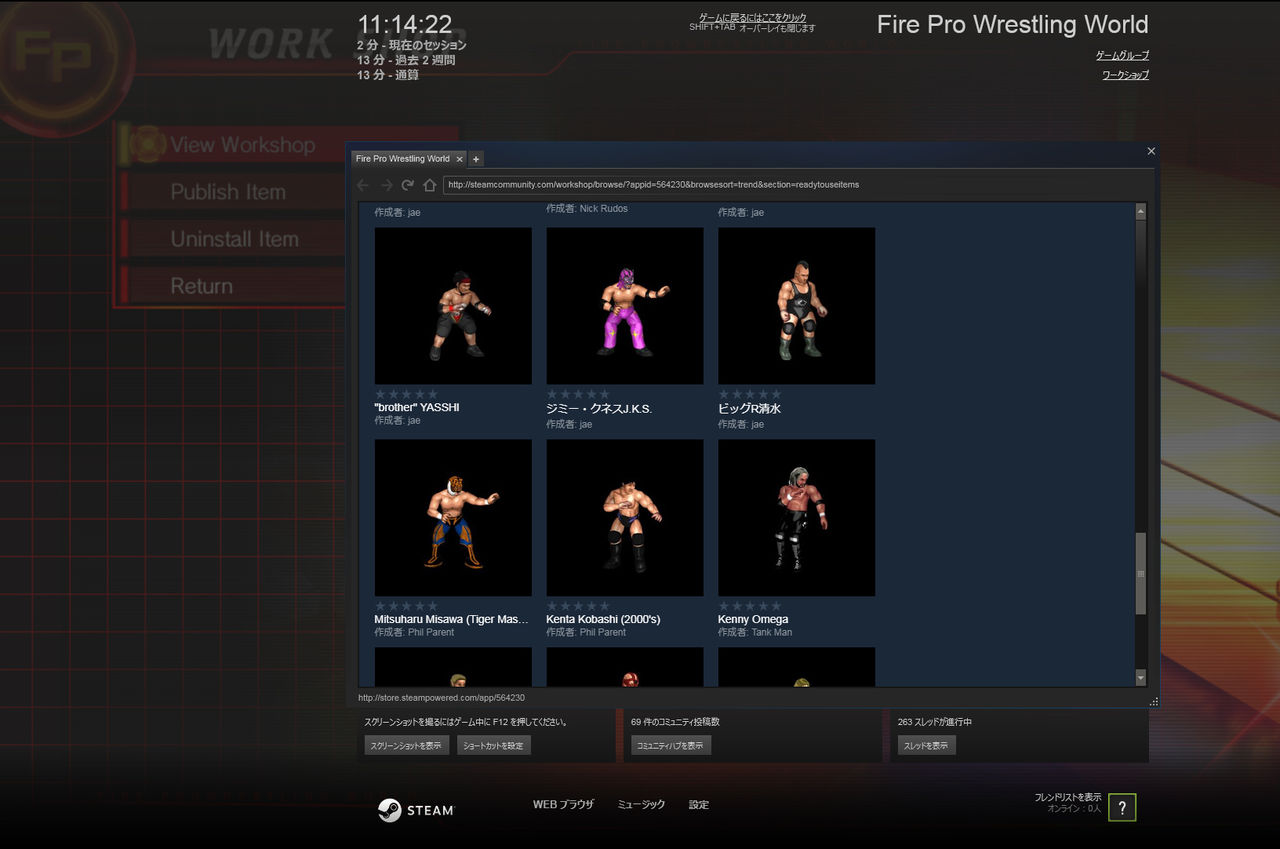
Task: Click the Fire Pro Wrestling World title
Action: (1012, 25)
